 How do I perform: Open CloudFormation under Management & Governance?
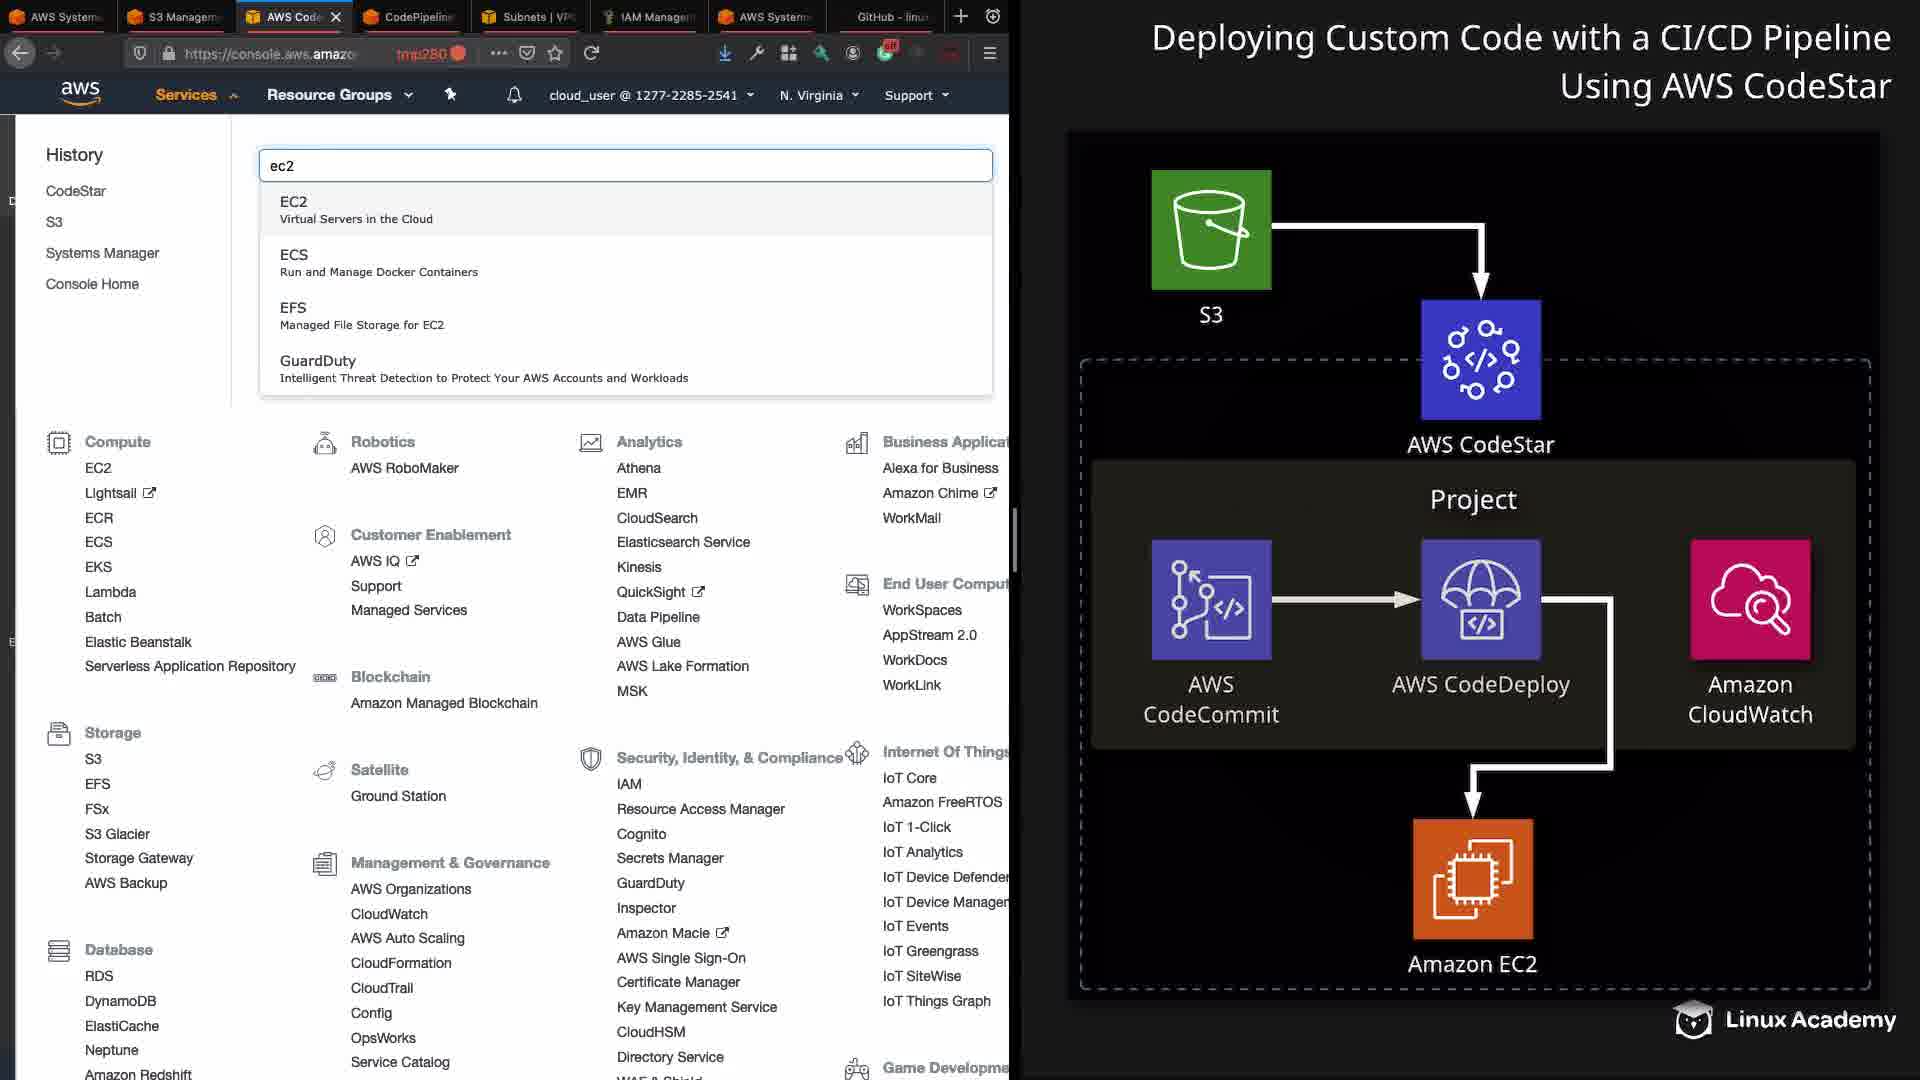click(x=401, y=963)
